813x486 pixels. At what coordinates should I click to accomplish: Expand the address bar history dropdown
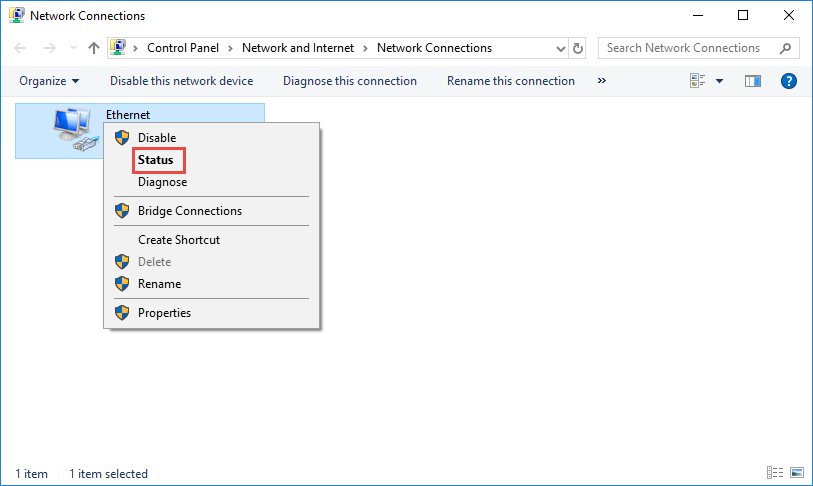pyautogui.click(x=560, y=49)
